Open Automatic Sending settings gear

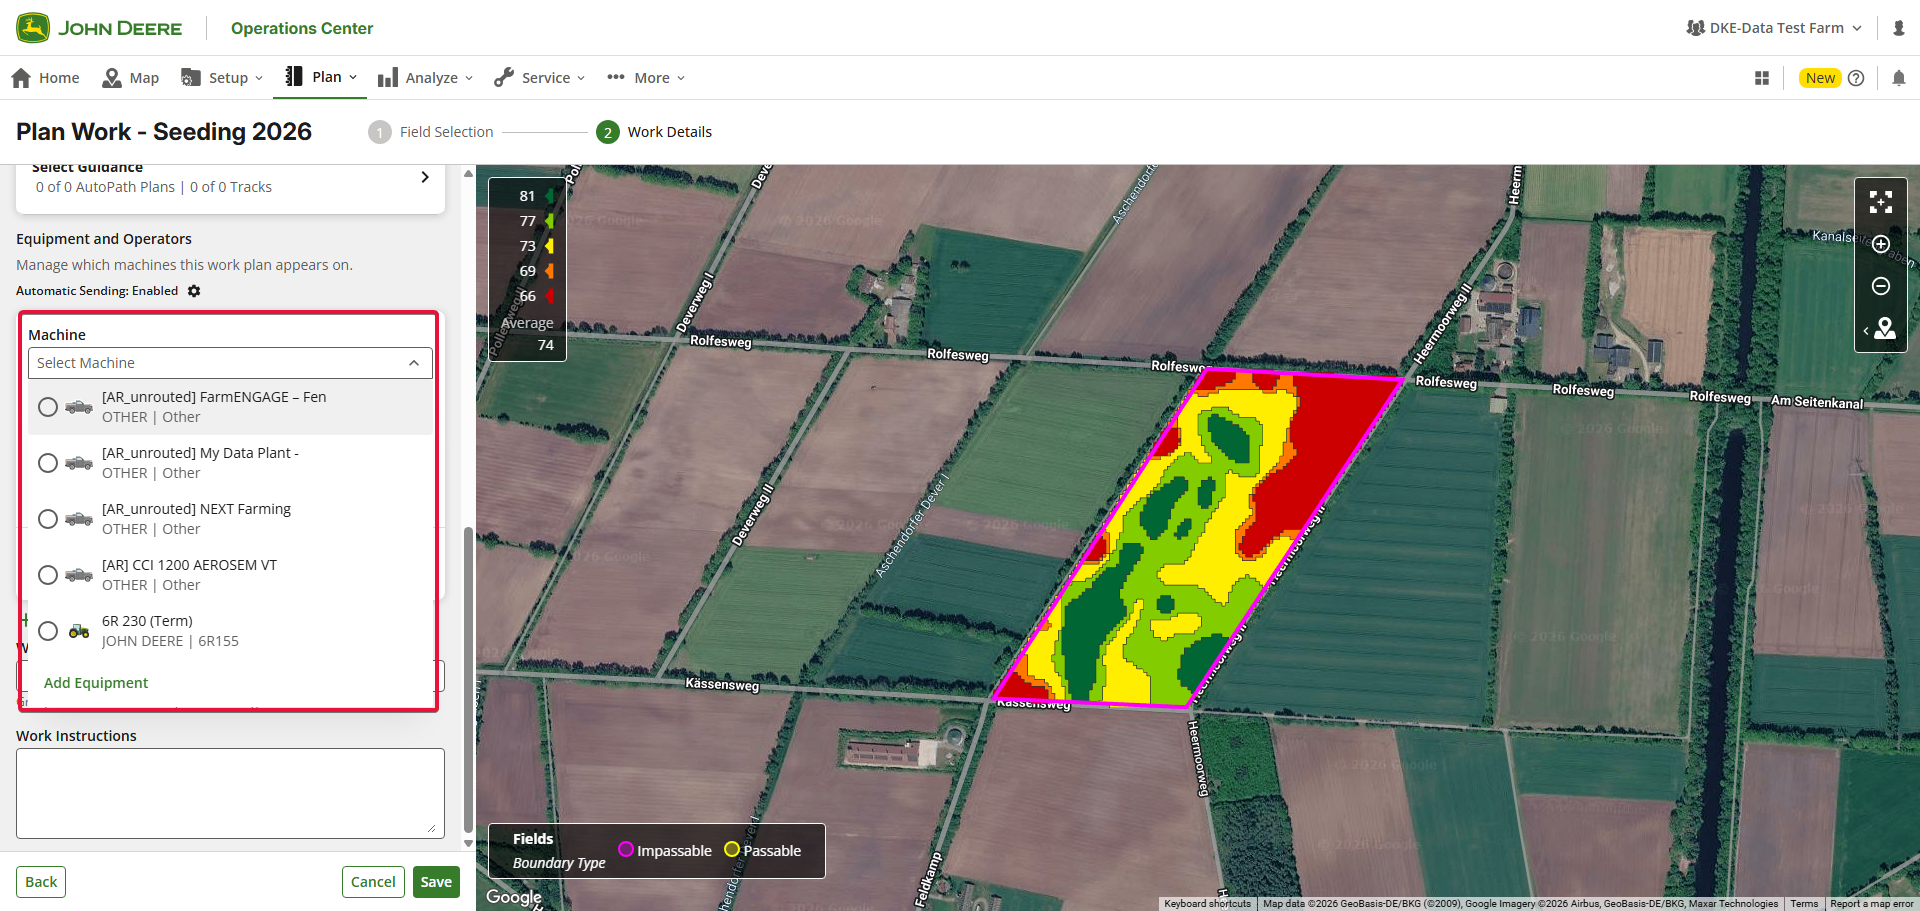[x=194, y=291]
